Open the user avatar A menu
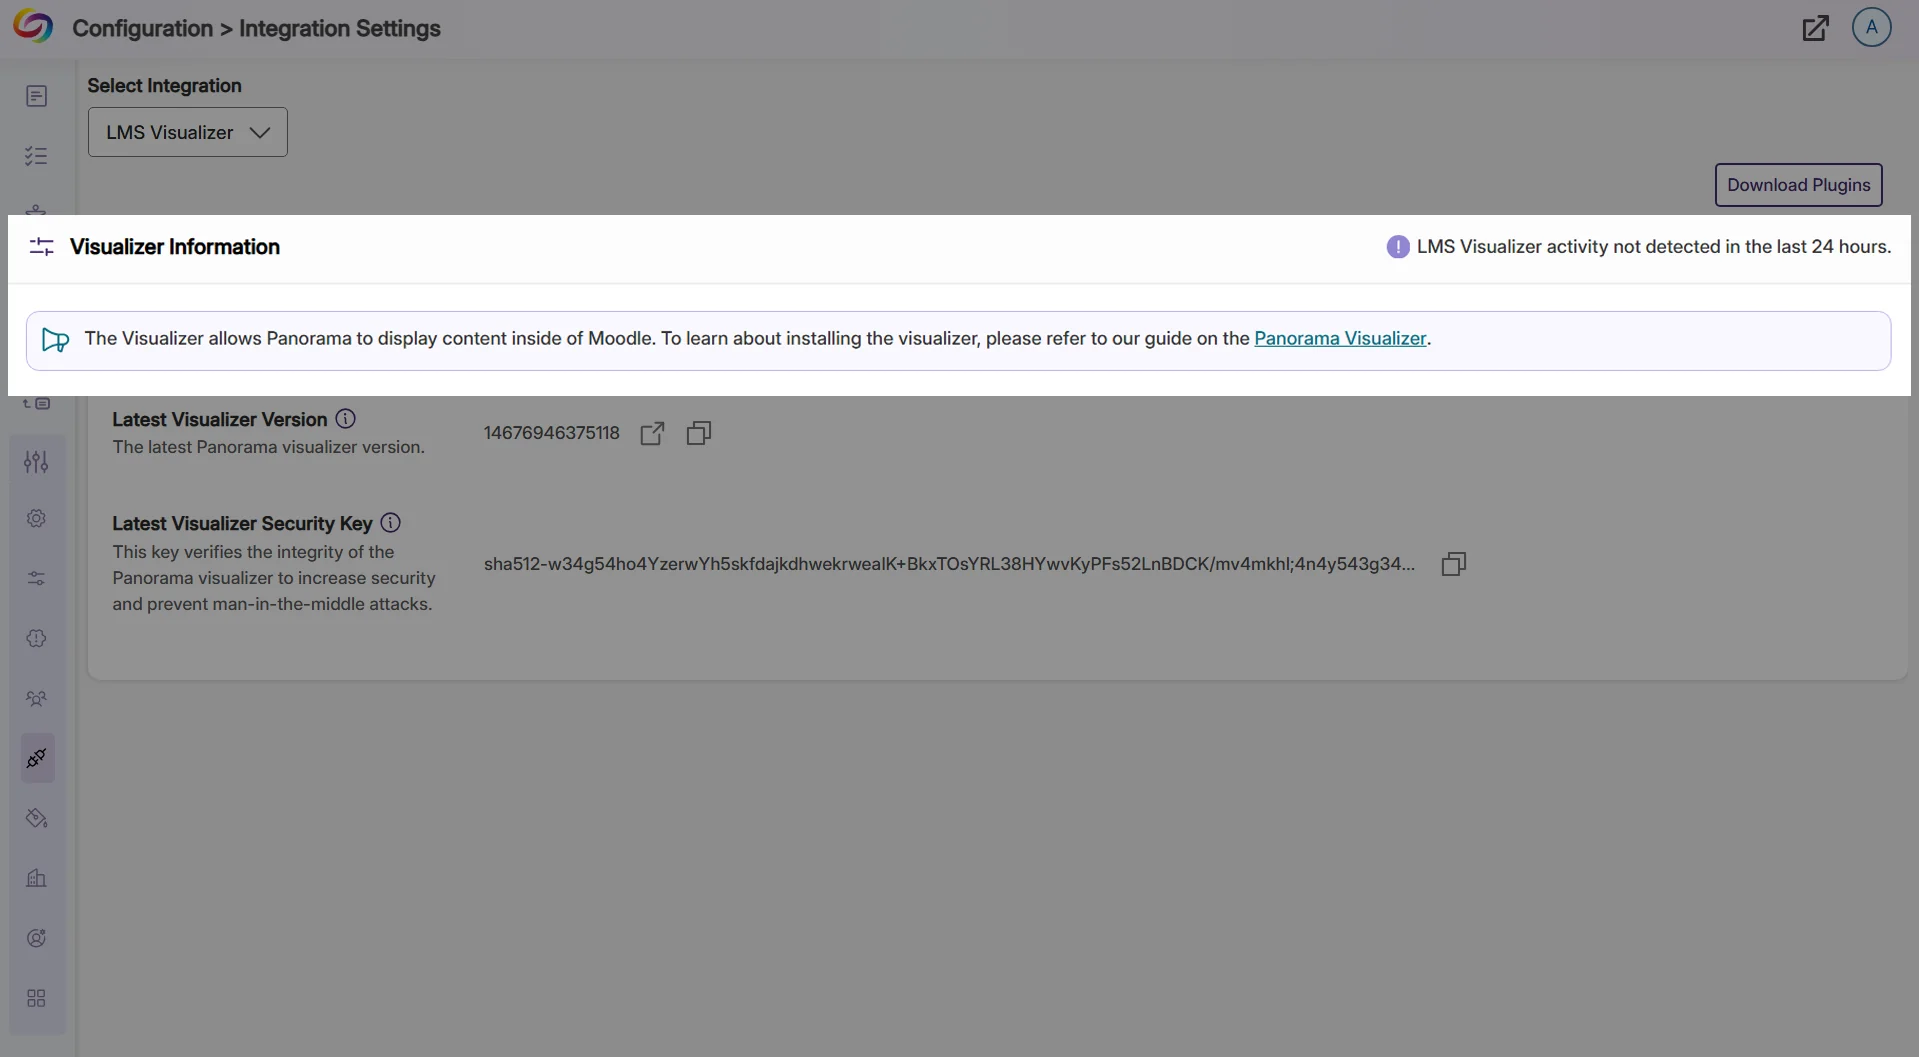 [1871, 27]
